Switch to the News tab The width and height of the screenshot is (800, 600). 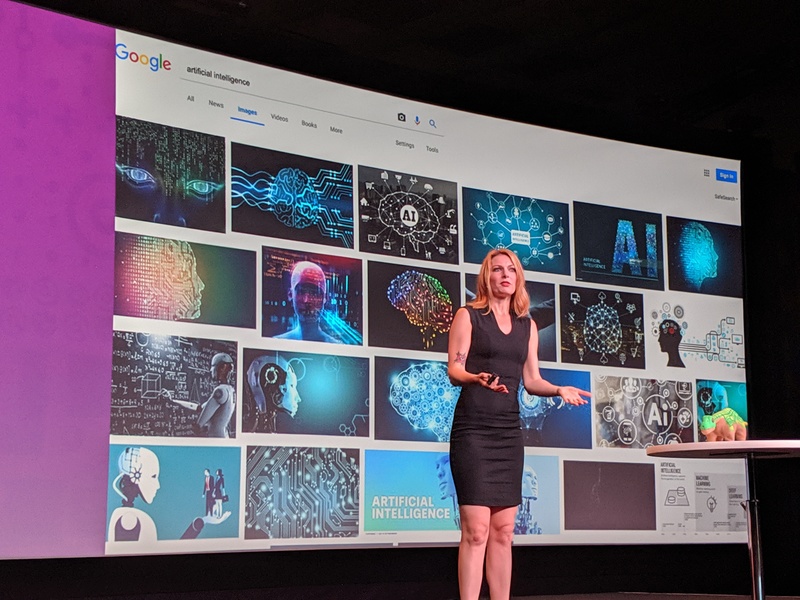216,104
